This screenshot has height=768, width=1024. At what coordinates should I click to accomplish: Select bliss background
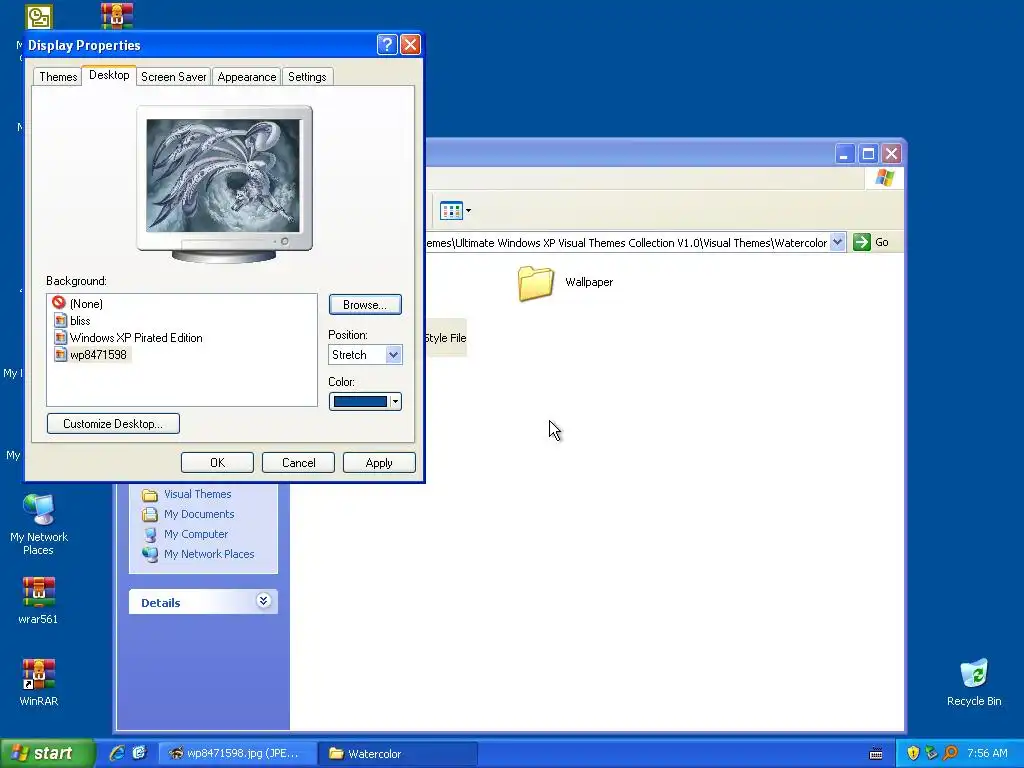point(80,321)
